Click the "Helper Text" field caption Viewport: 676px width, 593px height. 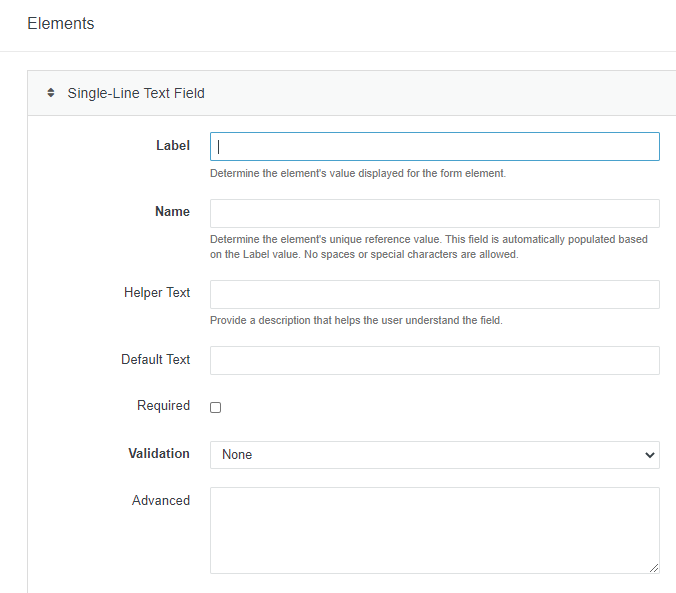(x=157, y=293)
